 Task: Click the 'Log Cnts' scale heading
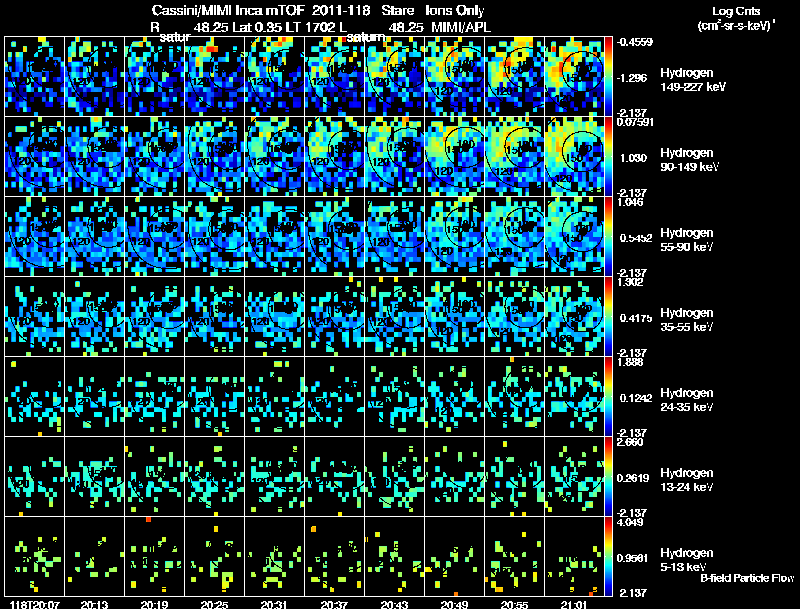(x=736, y=11)
